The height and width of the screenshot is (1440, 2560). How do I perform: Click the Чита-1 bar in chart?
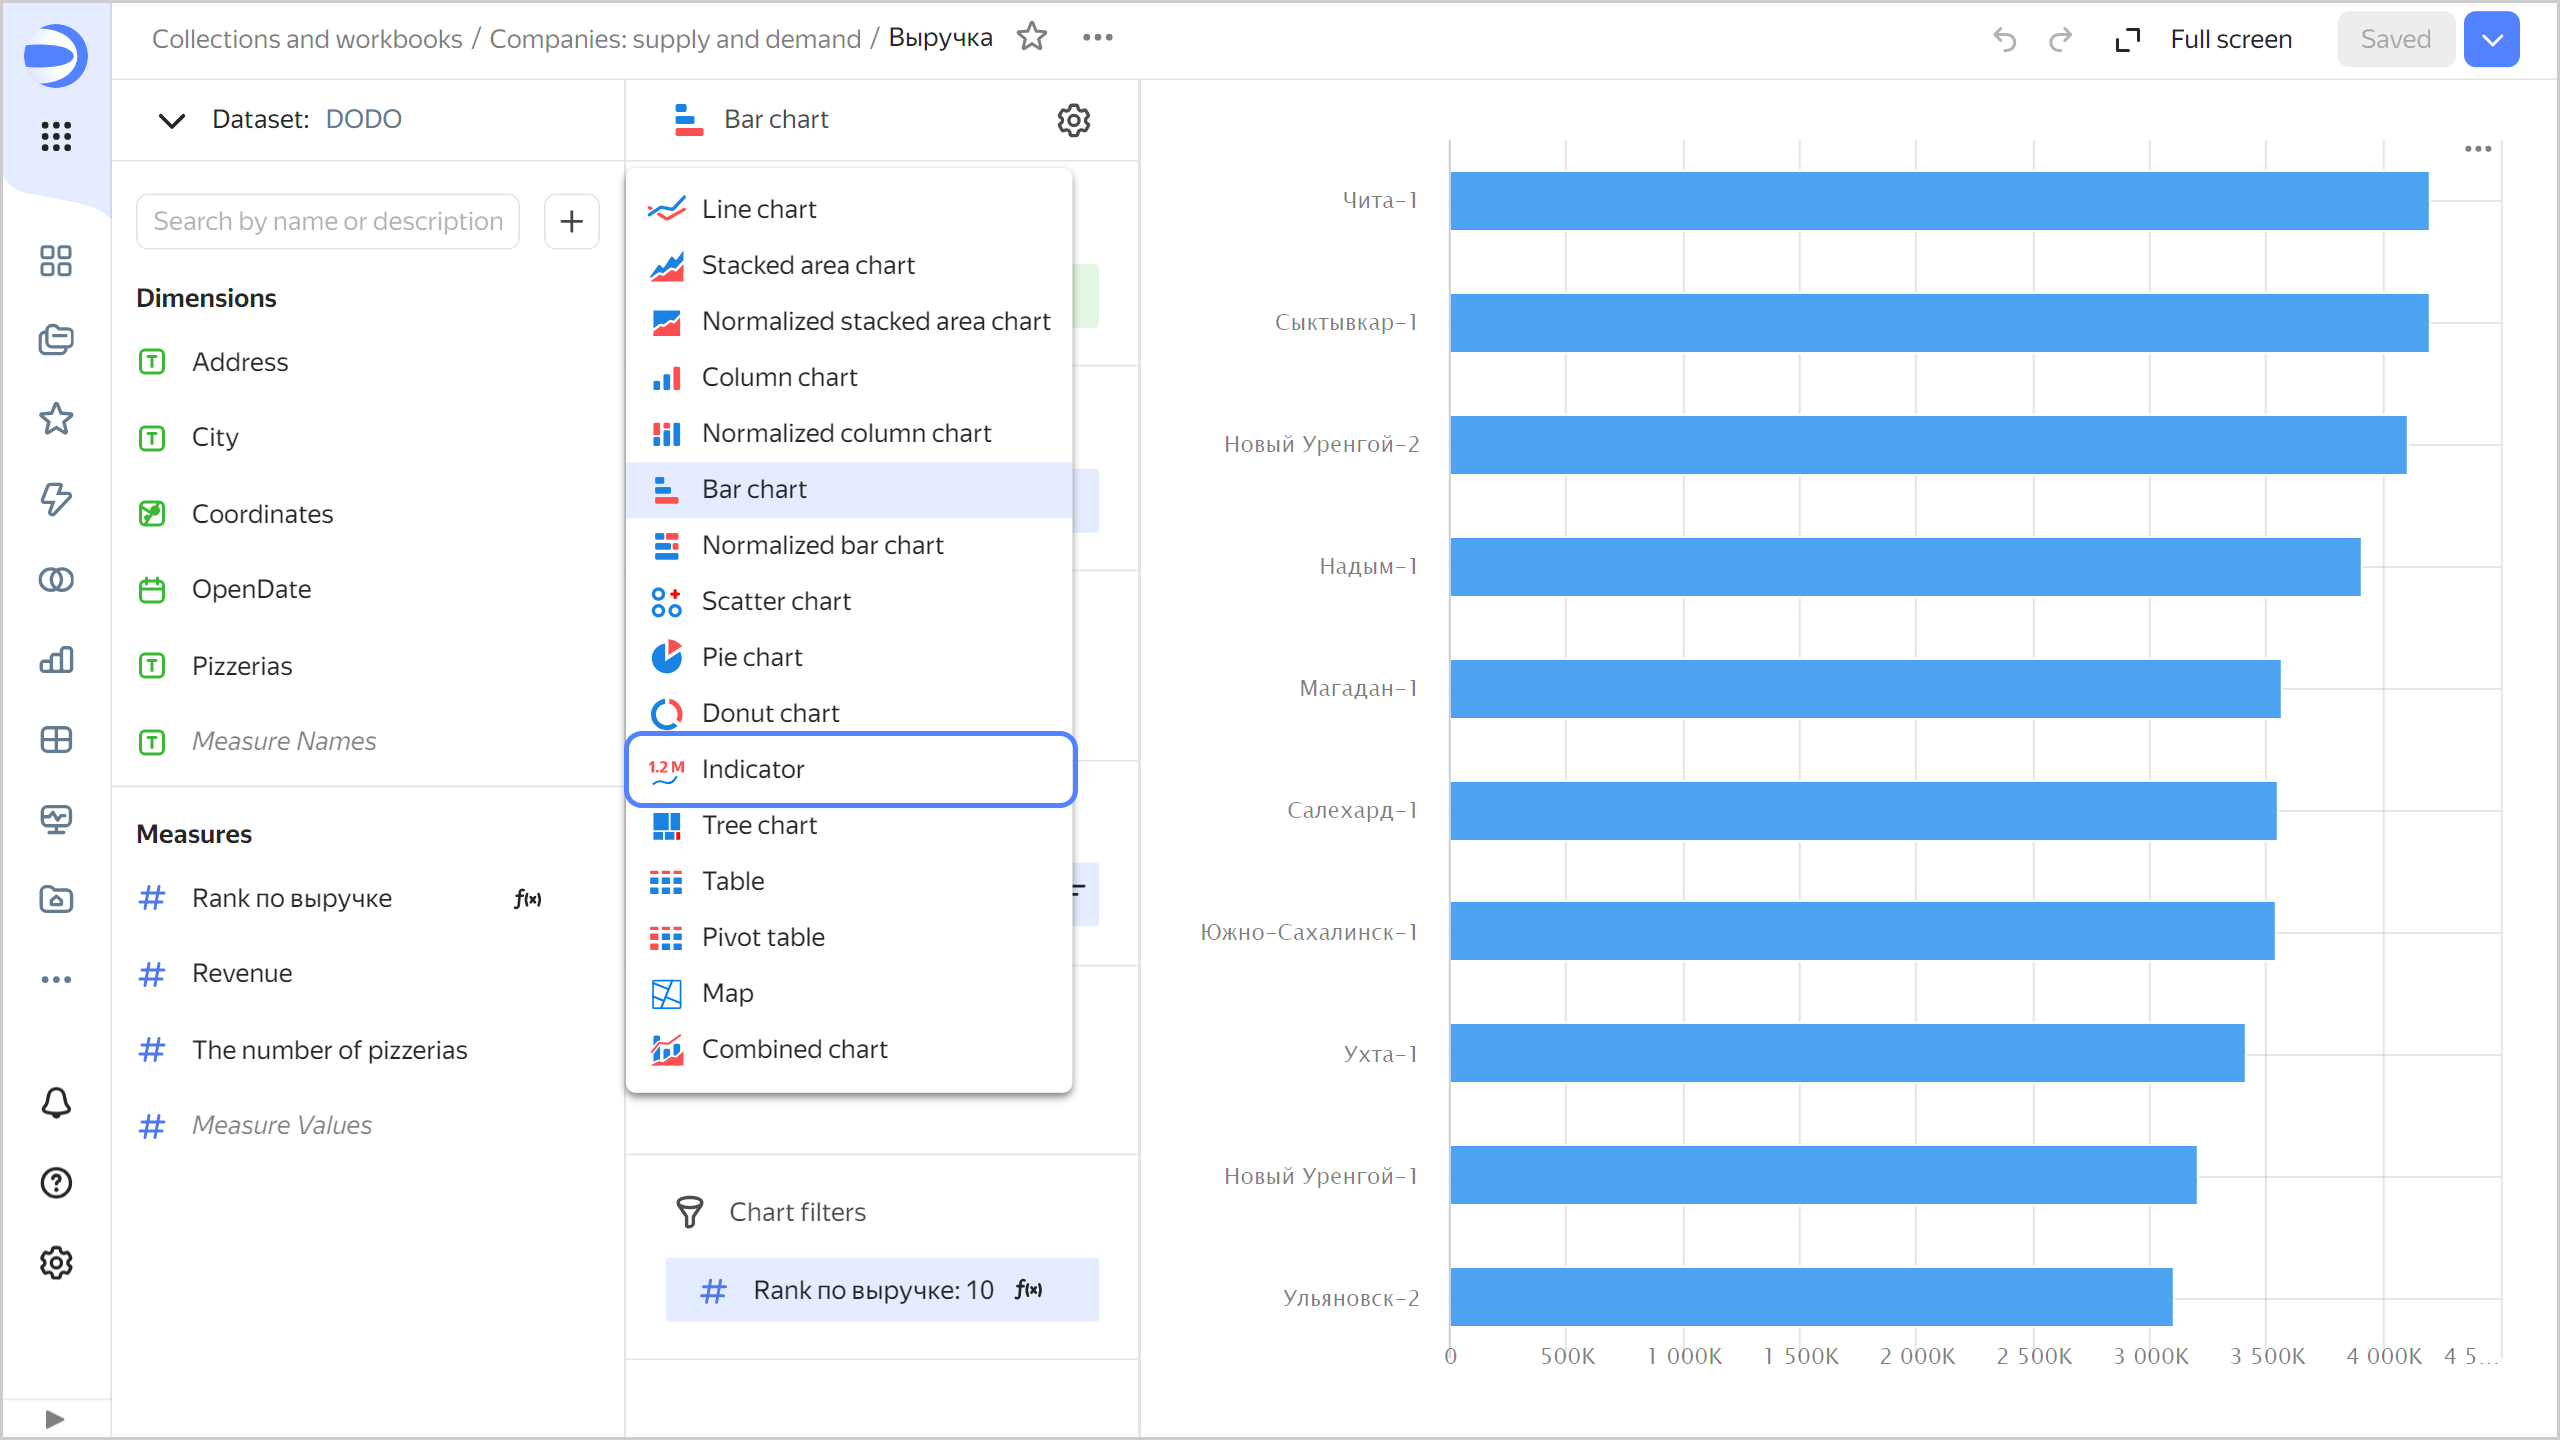[x=1938, y=201]
